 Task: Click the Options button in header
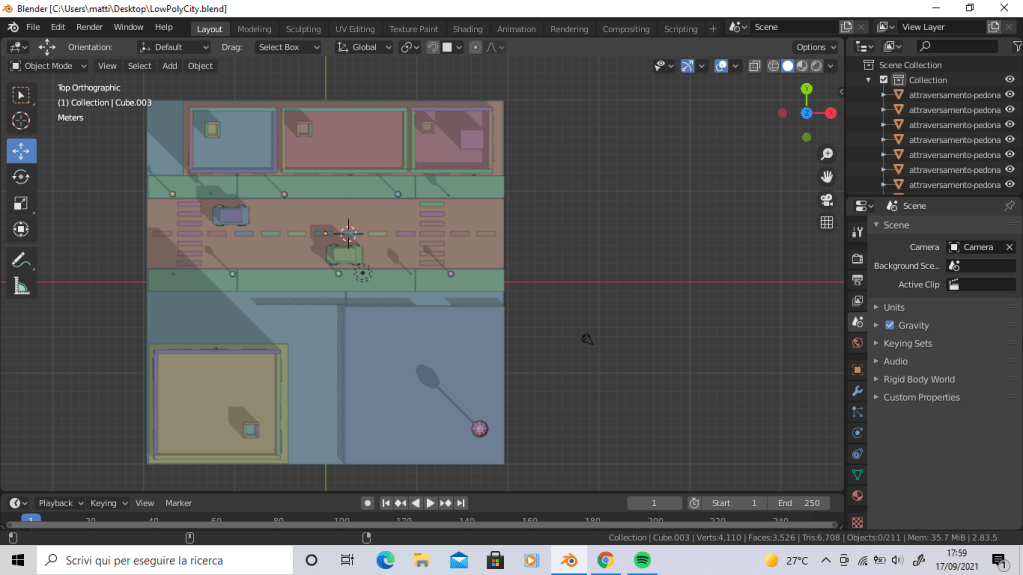coord(816,47)
